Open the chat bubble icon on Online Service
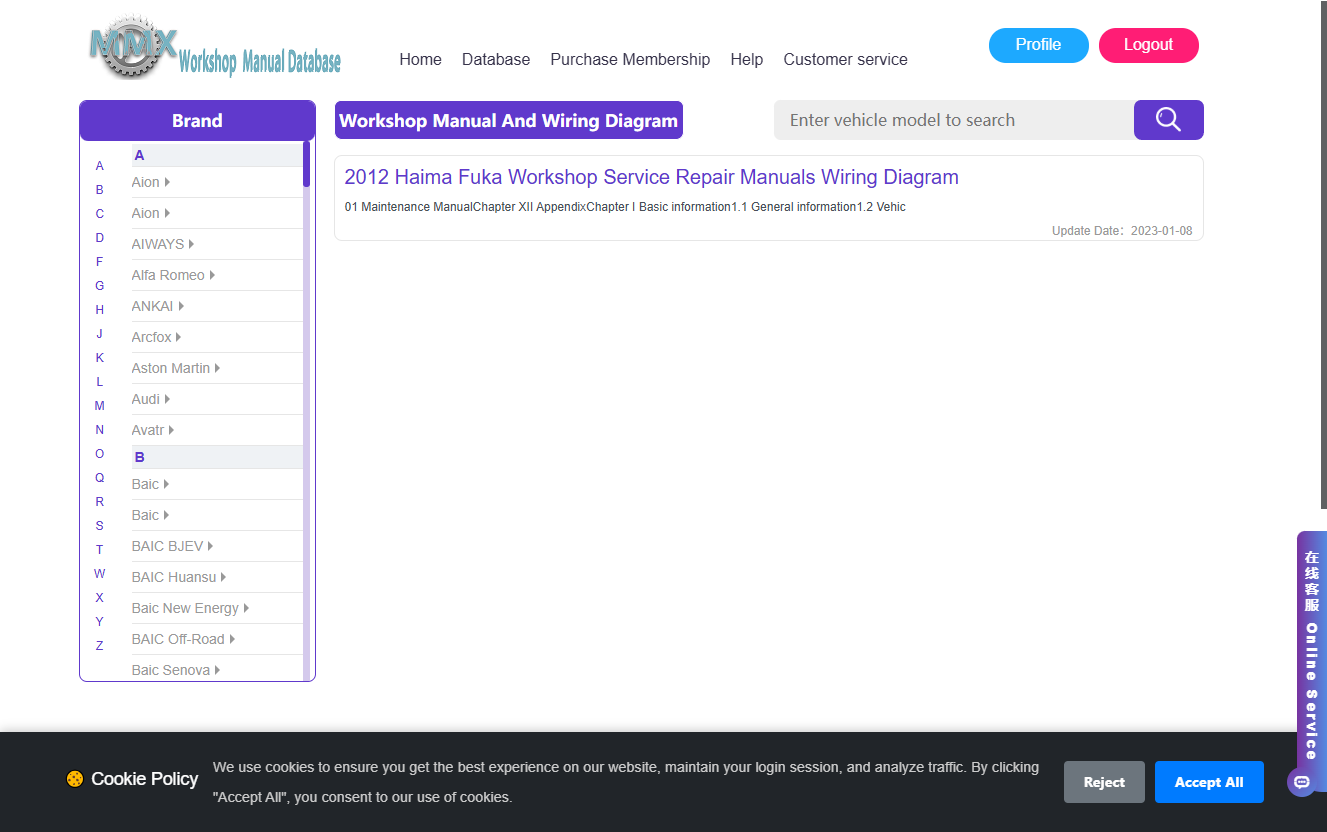Viewport: 1327px width, 832px height. (x=1301, y=782)
